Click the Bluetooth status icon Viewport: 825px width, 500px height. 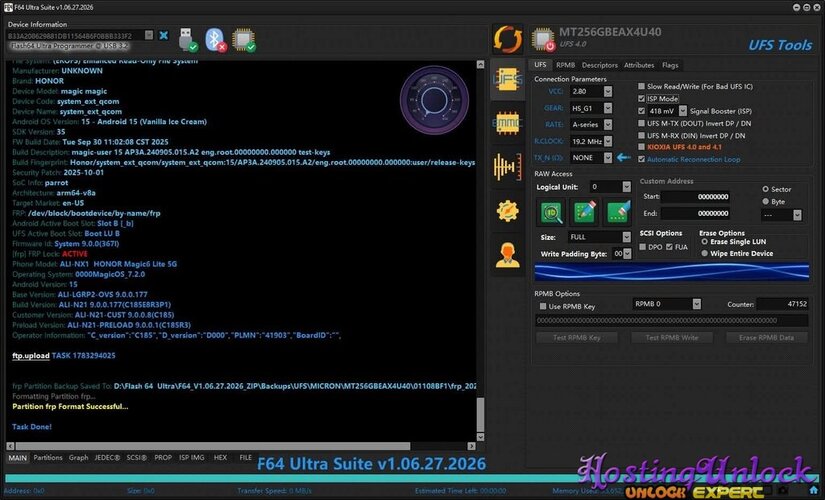(x=215, y=39)
